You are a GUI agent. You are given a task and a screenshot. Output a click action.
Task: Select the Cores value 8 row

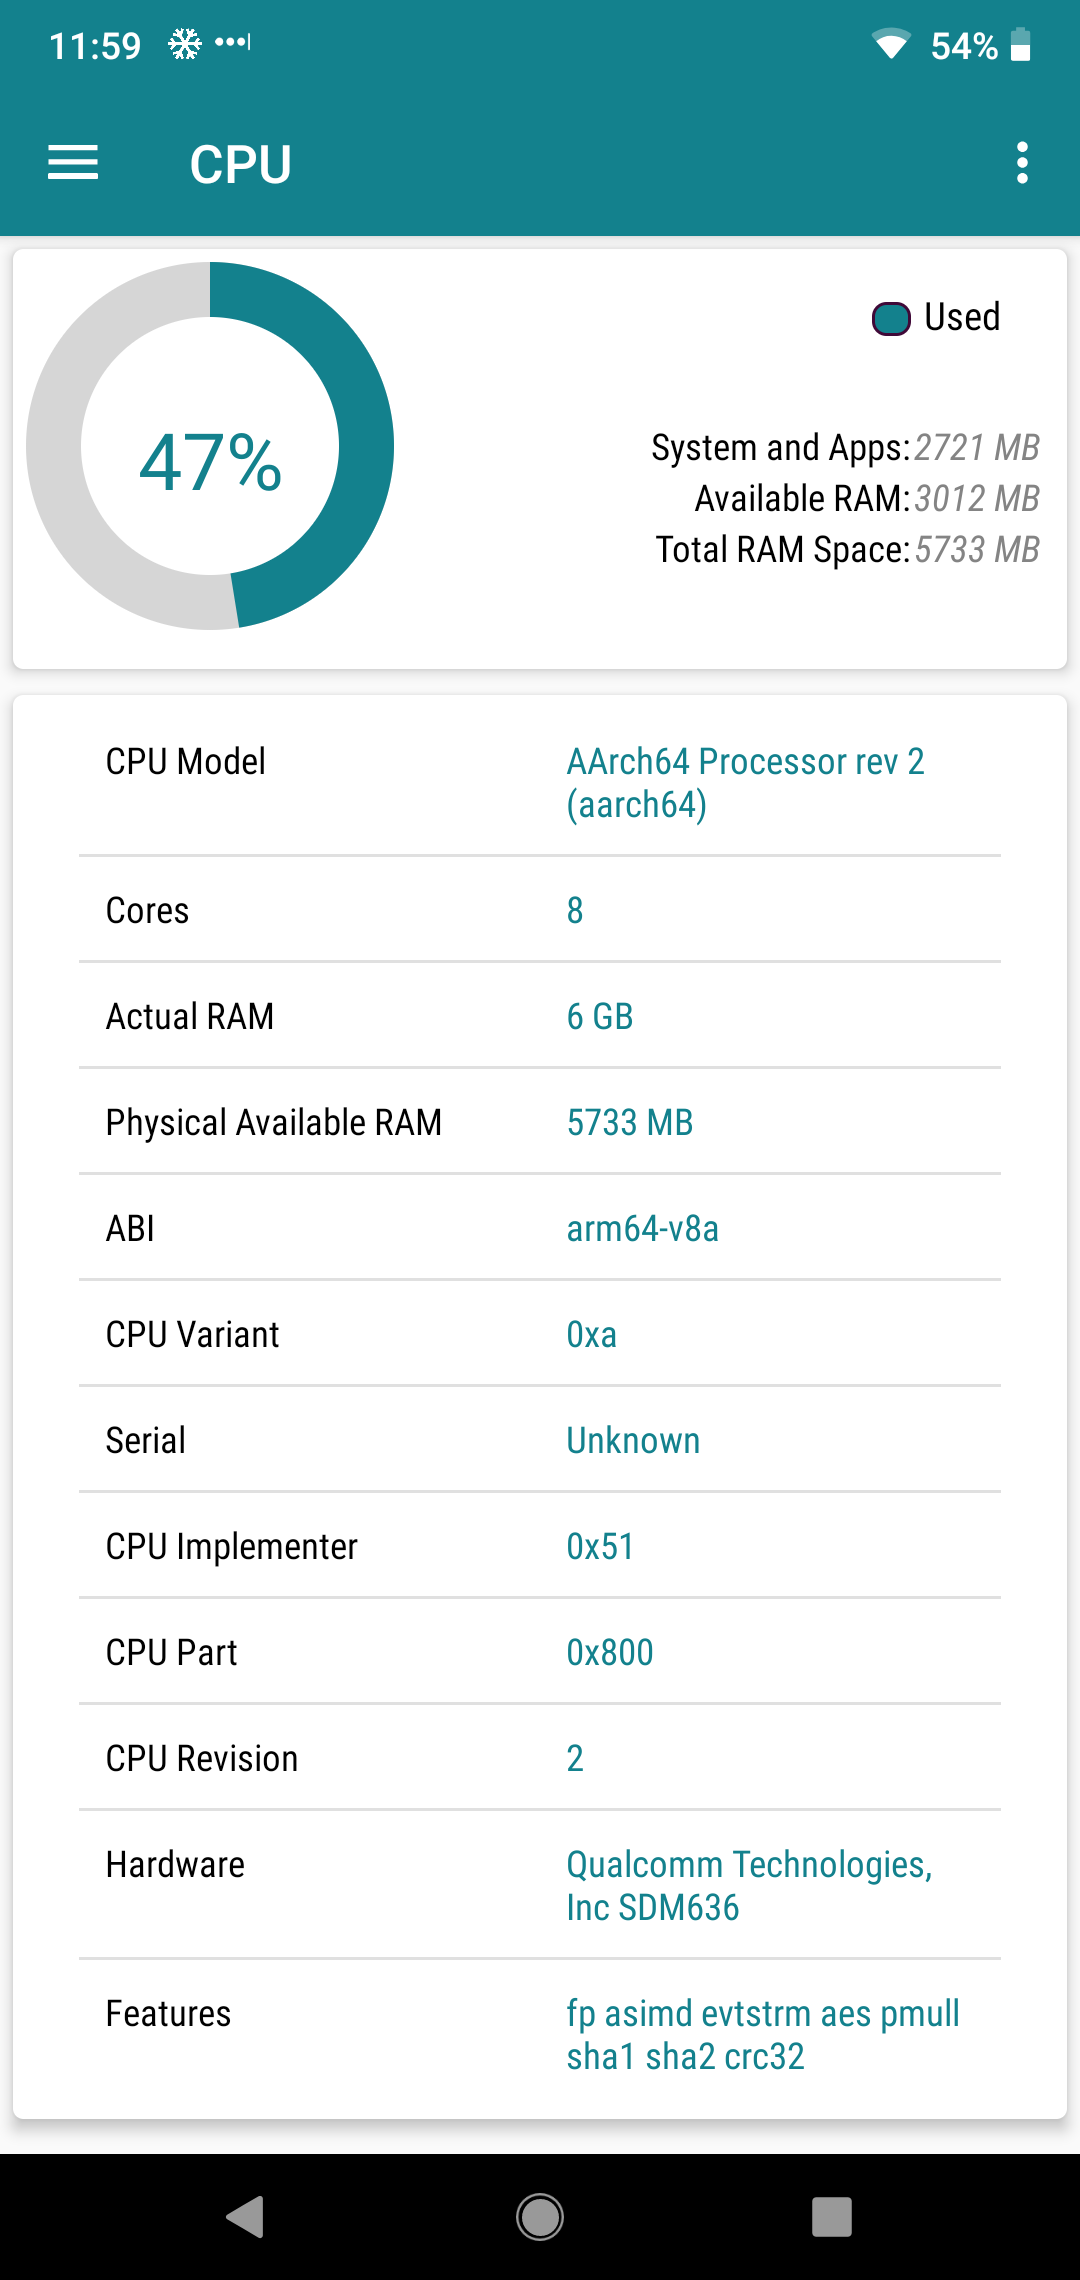540,910
